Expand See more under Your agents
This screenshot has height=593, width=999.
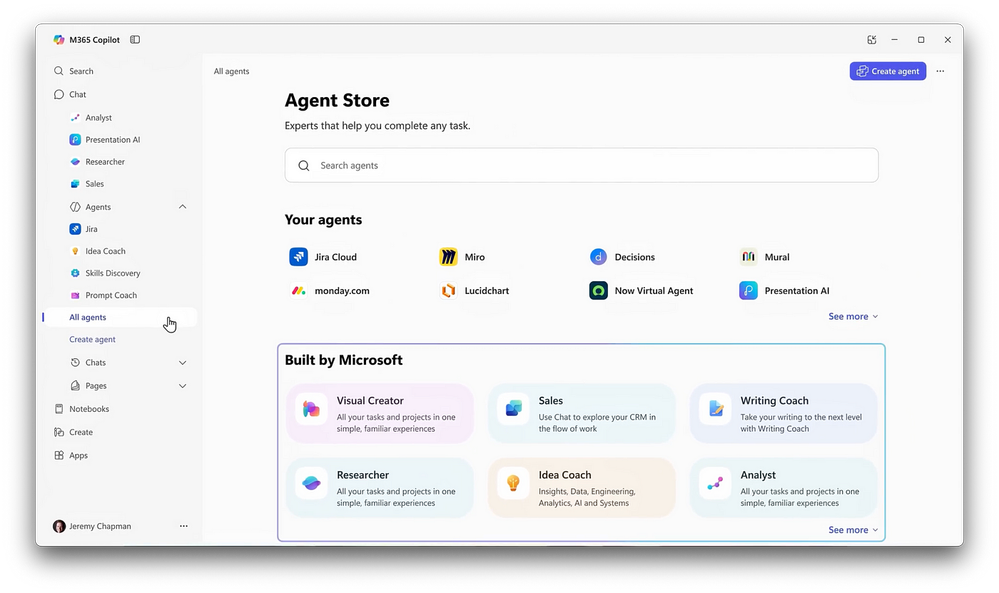coord(853,317)
